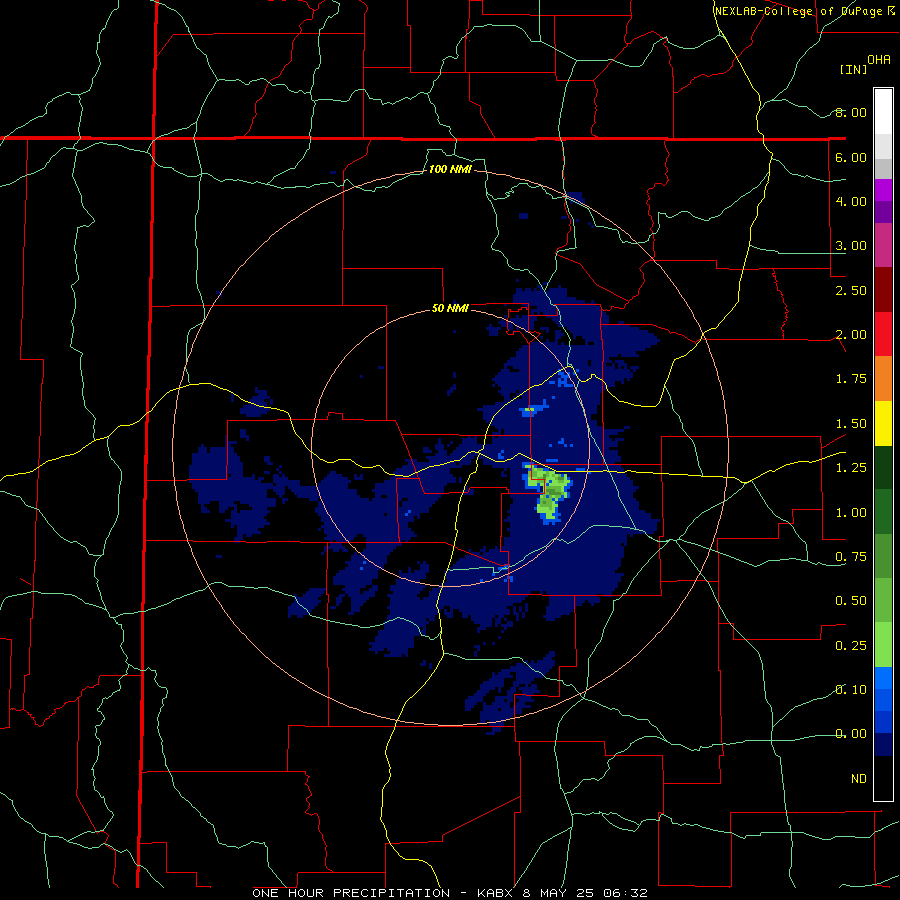This screenshot has height=900, width=900.
Task: Pick the lime green swatch beside 0.25
Action: [883, 645]
